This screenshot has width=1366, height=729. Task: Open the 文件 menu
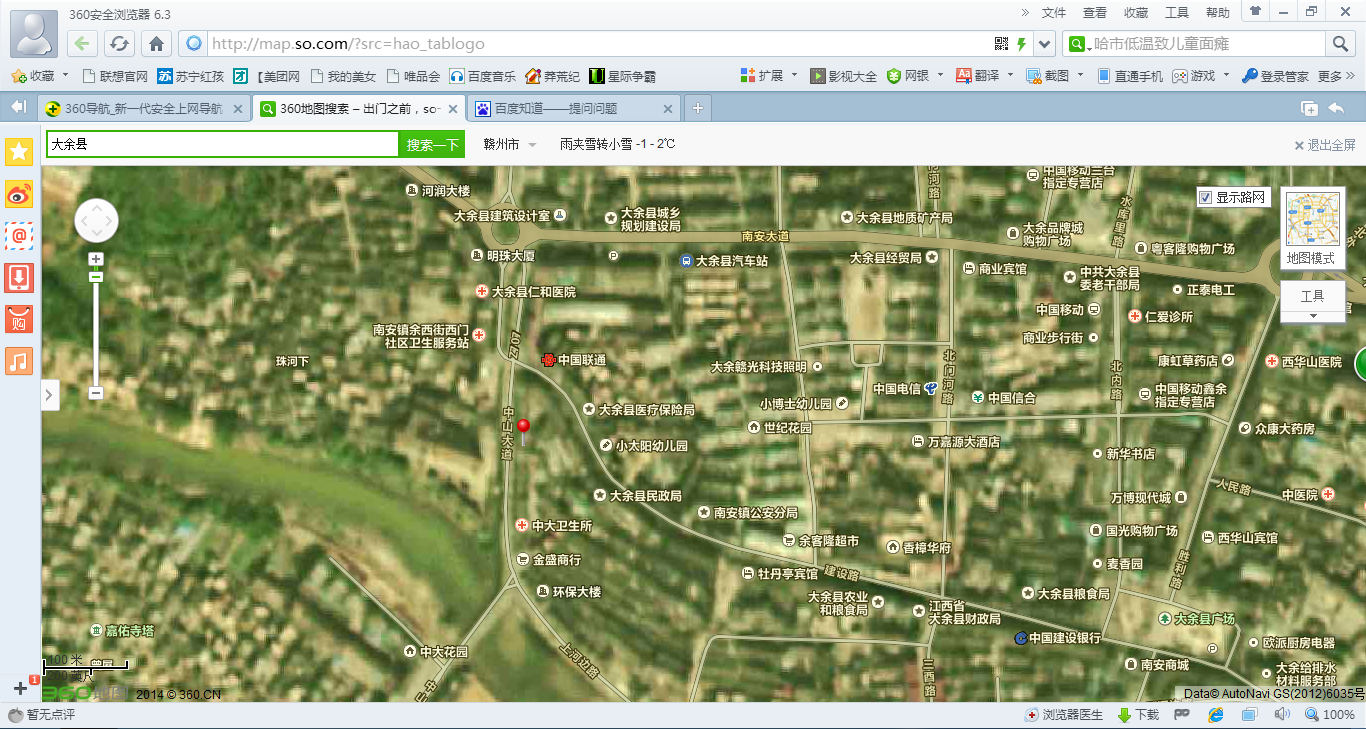[x=1054, y=13]
